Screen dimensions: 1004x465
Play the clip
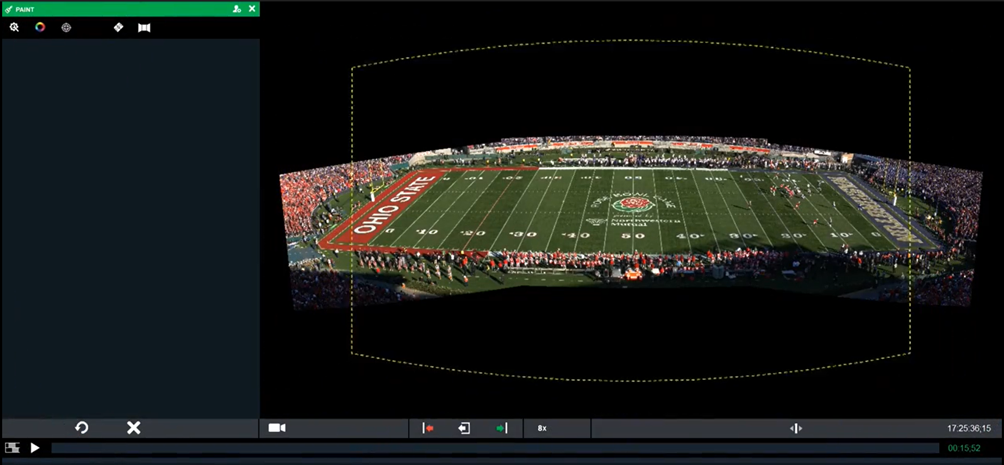click(x=35, y=448)
